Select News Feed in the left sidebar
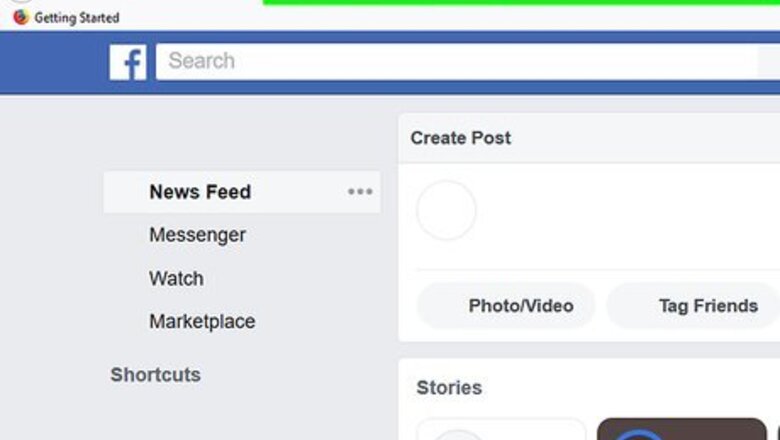 click(x=200, y=192)
